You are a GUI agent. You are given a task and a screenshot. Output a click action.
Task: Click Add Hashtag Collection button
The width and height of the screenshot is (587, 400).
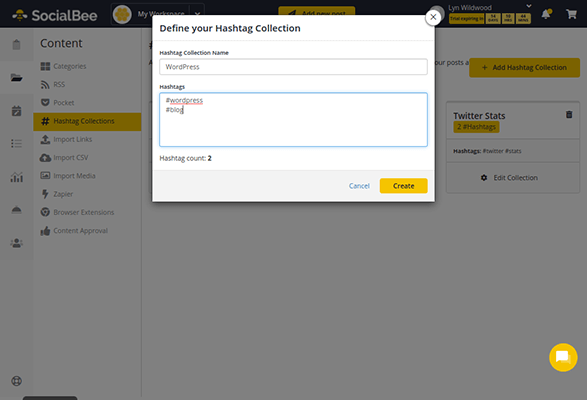pos(524,67)
